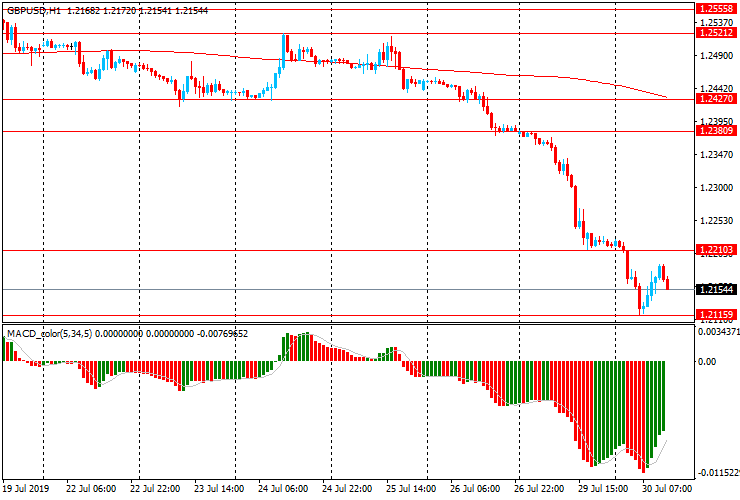This screenshot has width=740, height=500.
Task: Click the 19 Jul 2019 date label
Action: (25, 488)
